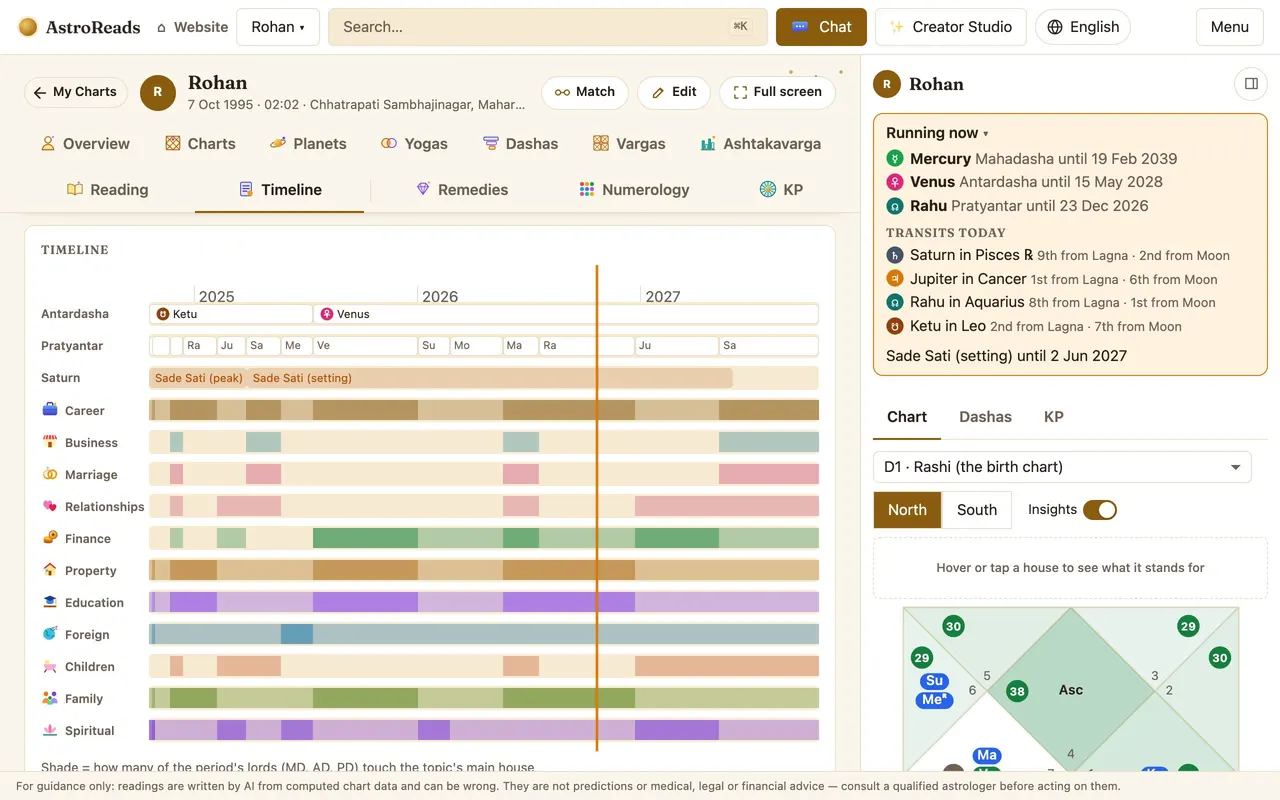The image size is (1280, 800).
Task: Switch to the Dashas main tab
Action: [x=520, y=144]
